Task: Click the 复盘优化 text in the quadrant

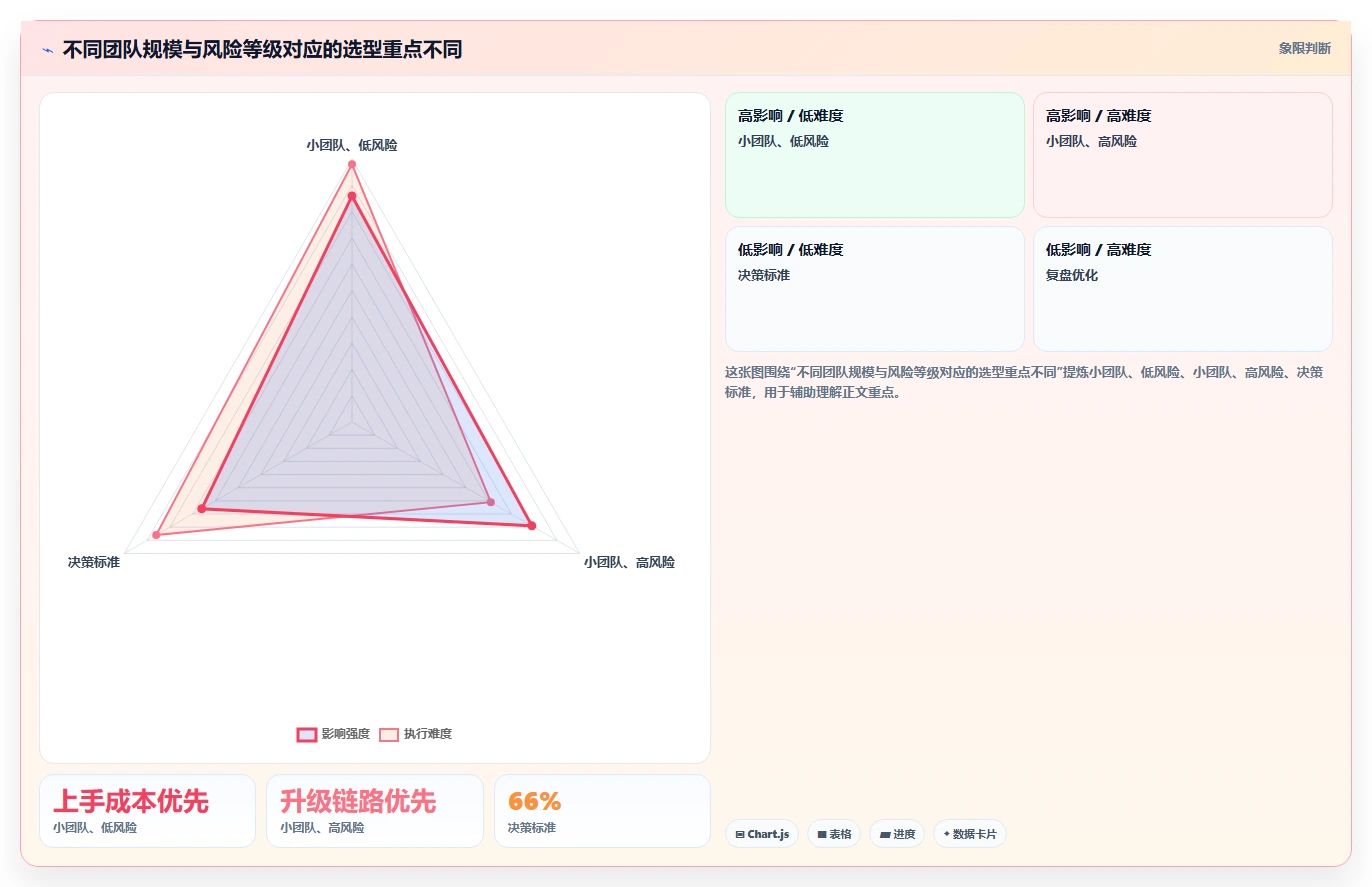Action: point(1072,275)
